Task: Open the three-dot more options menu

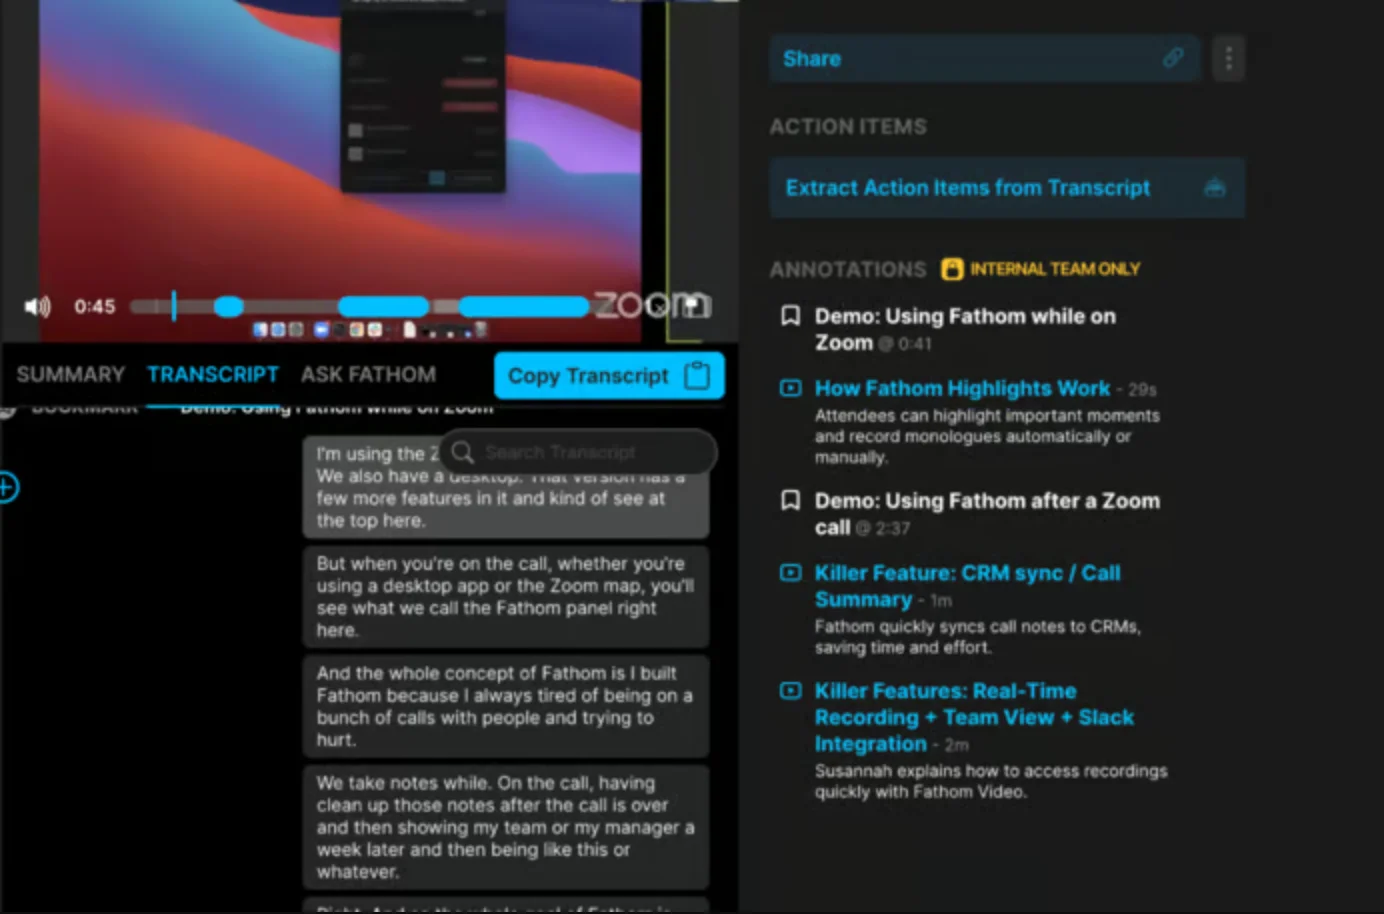Action: (x=1228, y=58)
